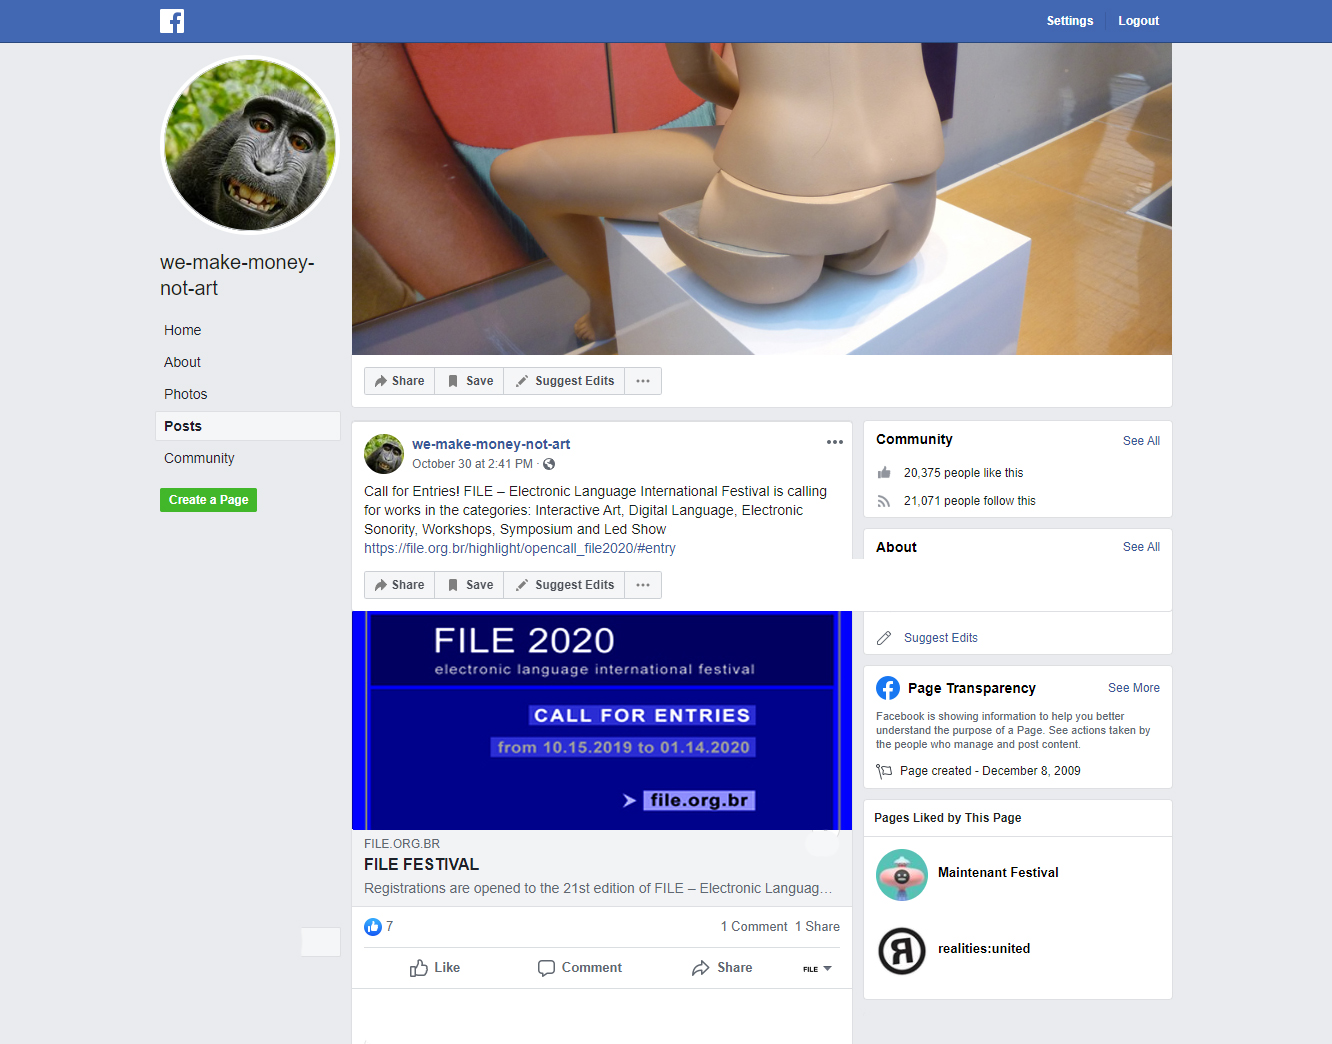Click the blue like reaction icon
The width and height of the screenshot is (1332, 1044).
tap(373, 927)
